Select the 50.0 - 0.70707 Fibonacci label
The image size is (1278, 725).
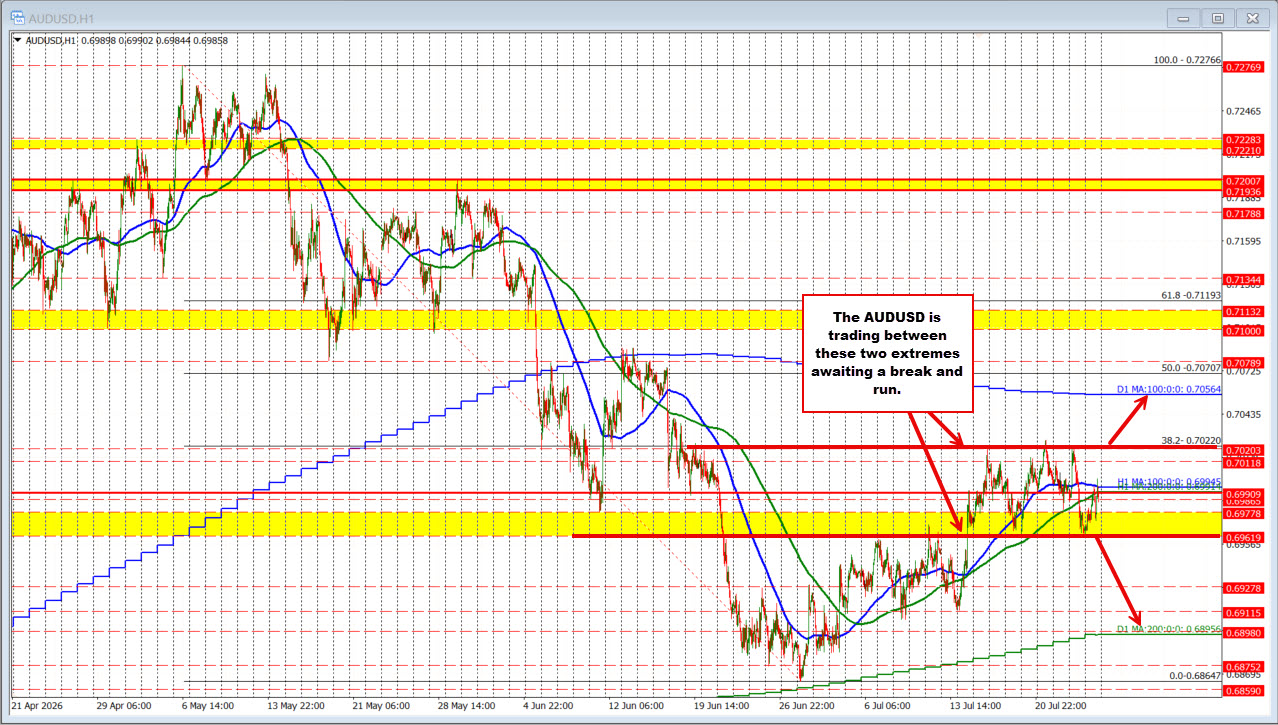coord(1191,368)
